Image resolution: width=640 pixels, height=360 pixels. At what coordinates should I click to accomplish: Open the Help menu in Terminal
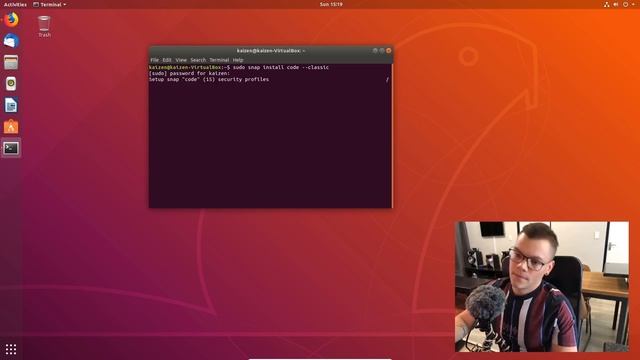tap(238, 60)
